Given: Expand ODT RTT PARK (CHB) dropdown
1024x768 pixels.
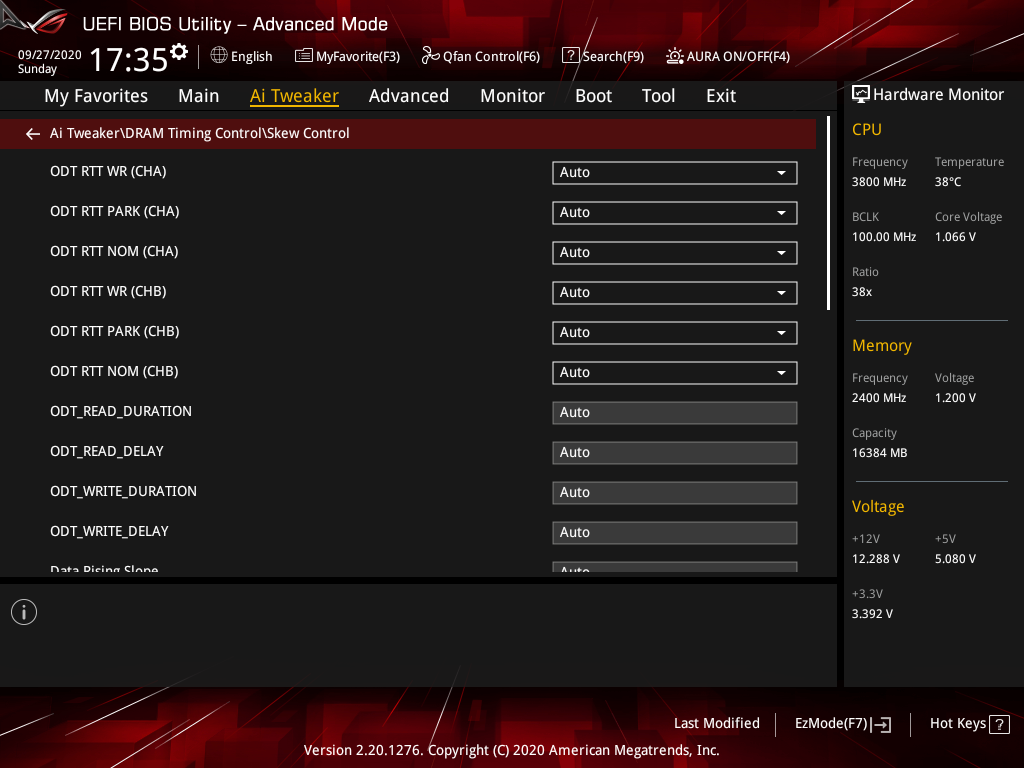Looking at the screenshot, I should (x=675, y=333).
